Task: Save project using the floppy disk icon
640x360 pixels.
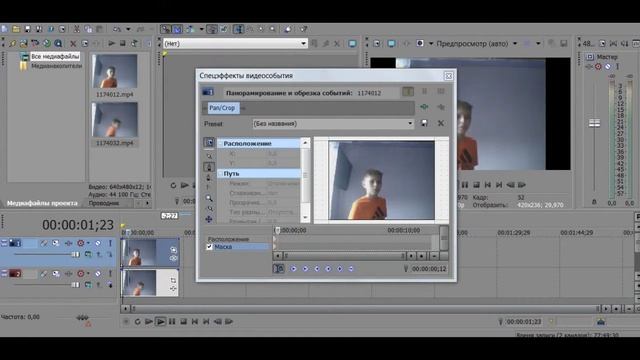Action: tap(27, 29)
